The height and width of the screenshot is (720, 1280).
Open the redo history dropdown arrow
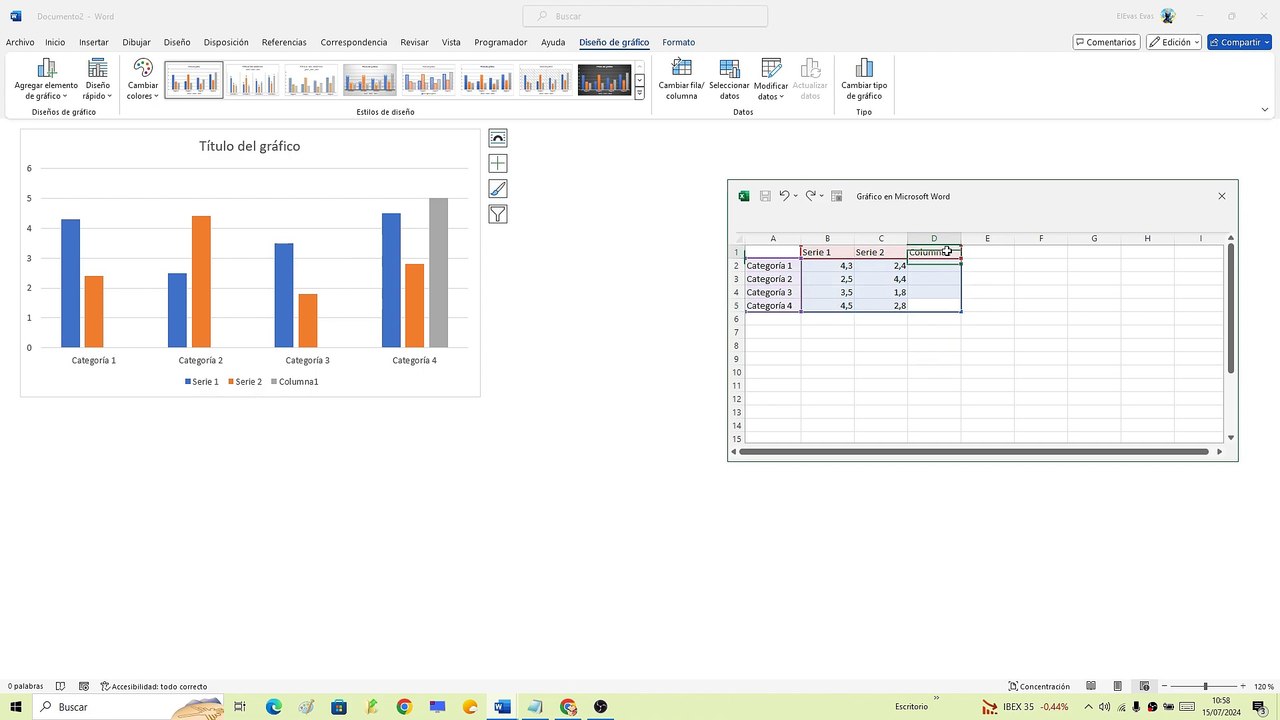point(822,196)
